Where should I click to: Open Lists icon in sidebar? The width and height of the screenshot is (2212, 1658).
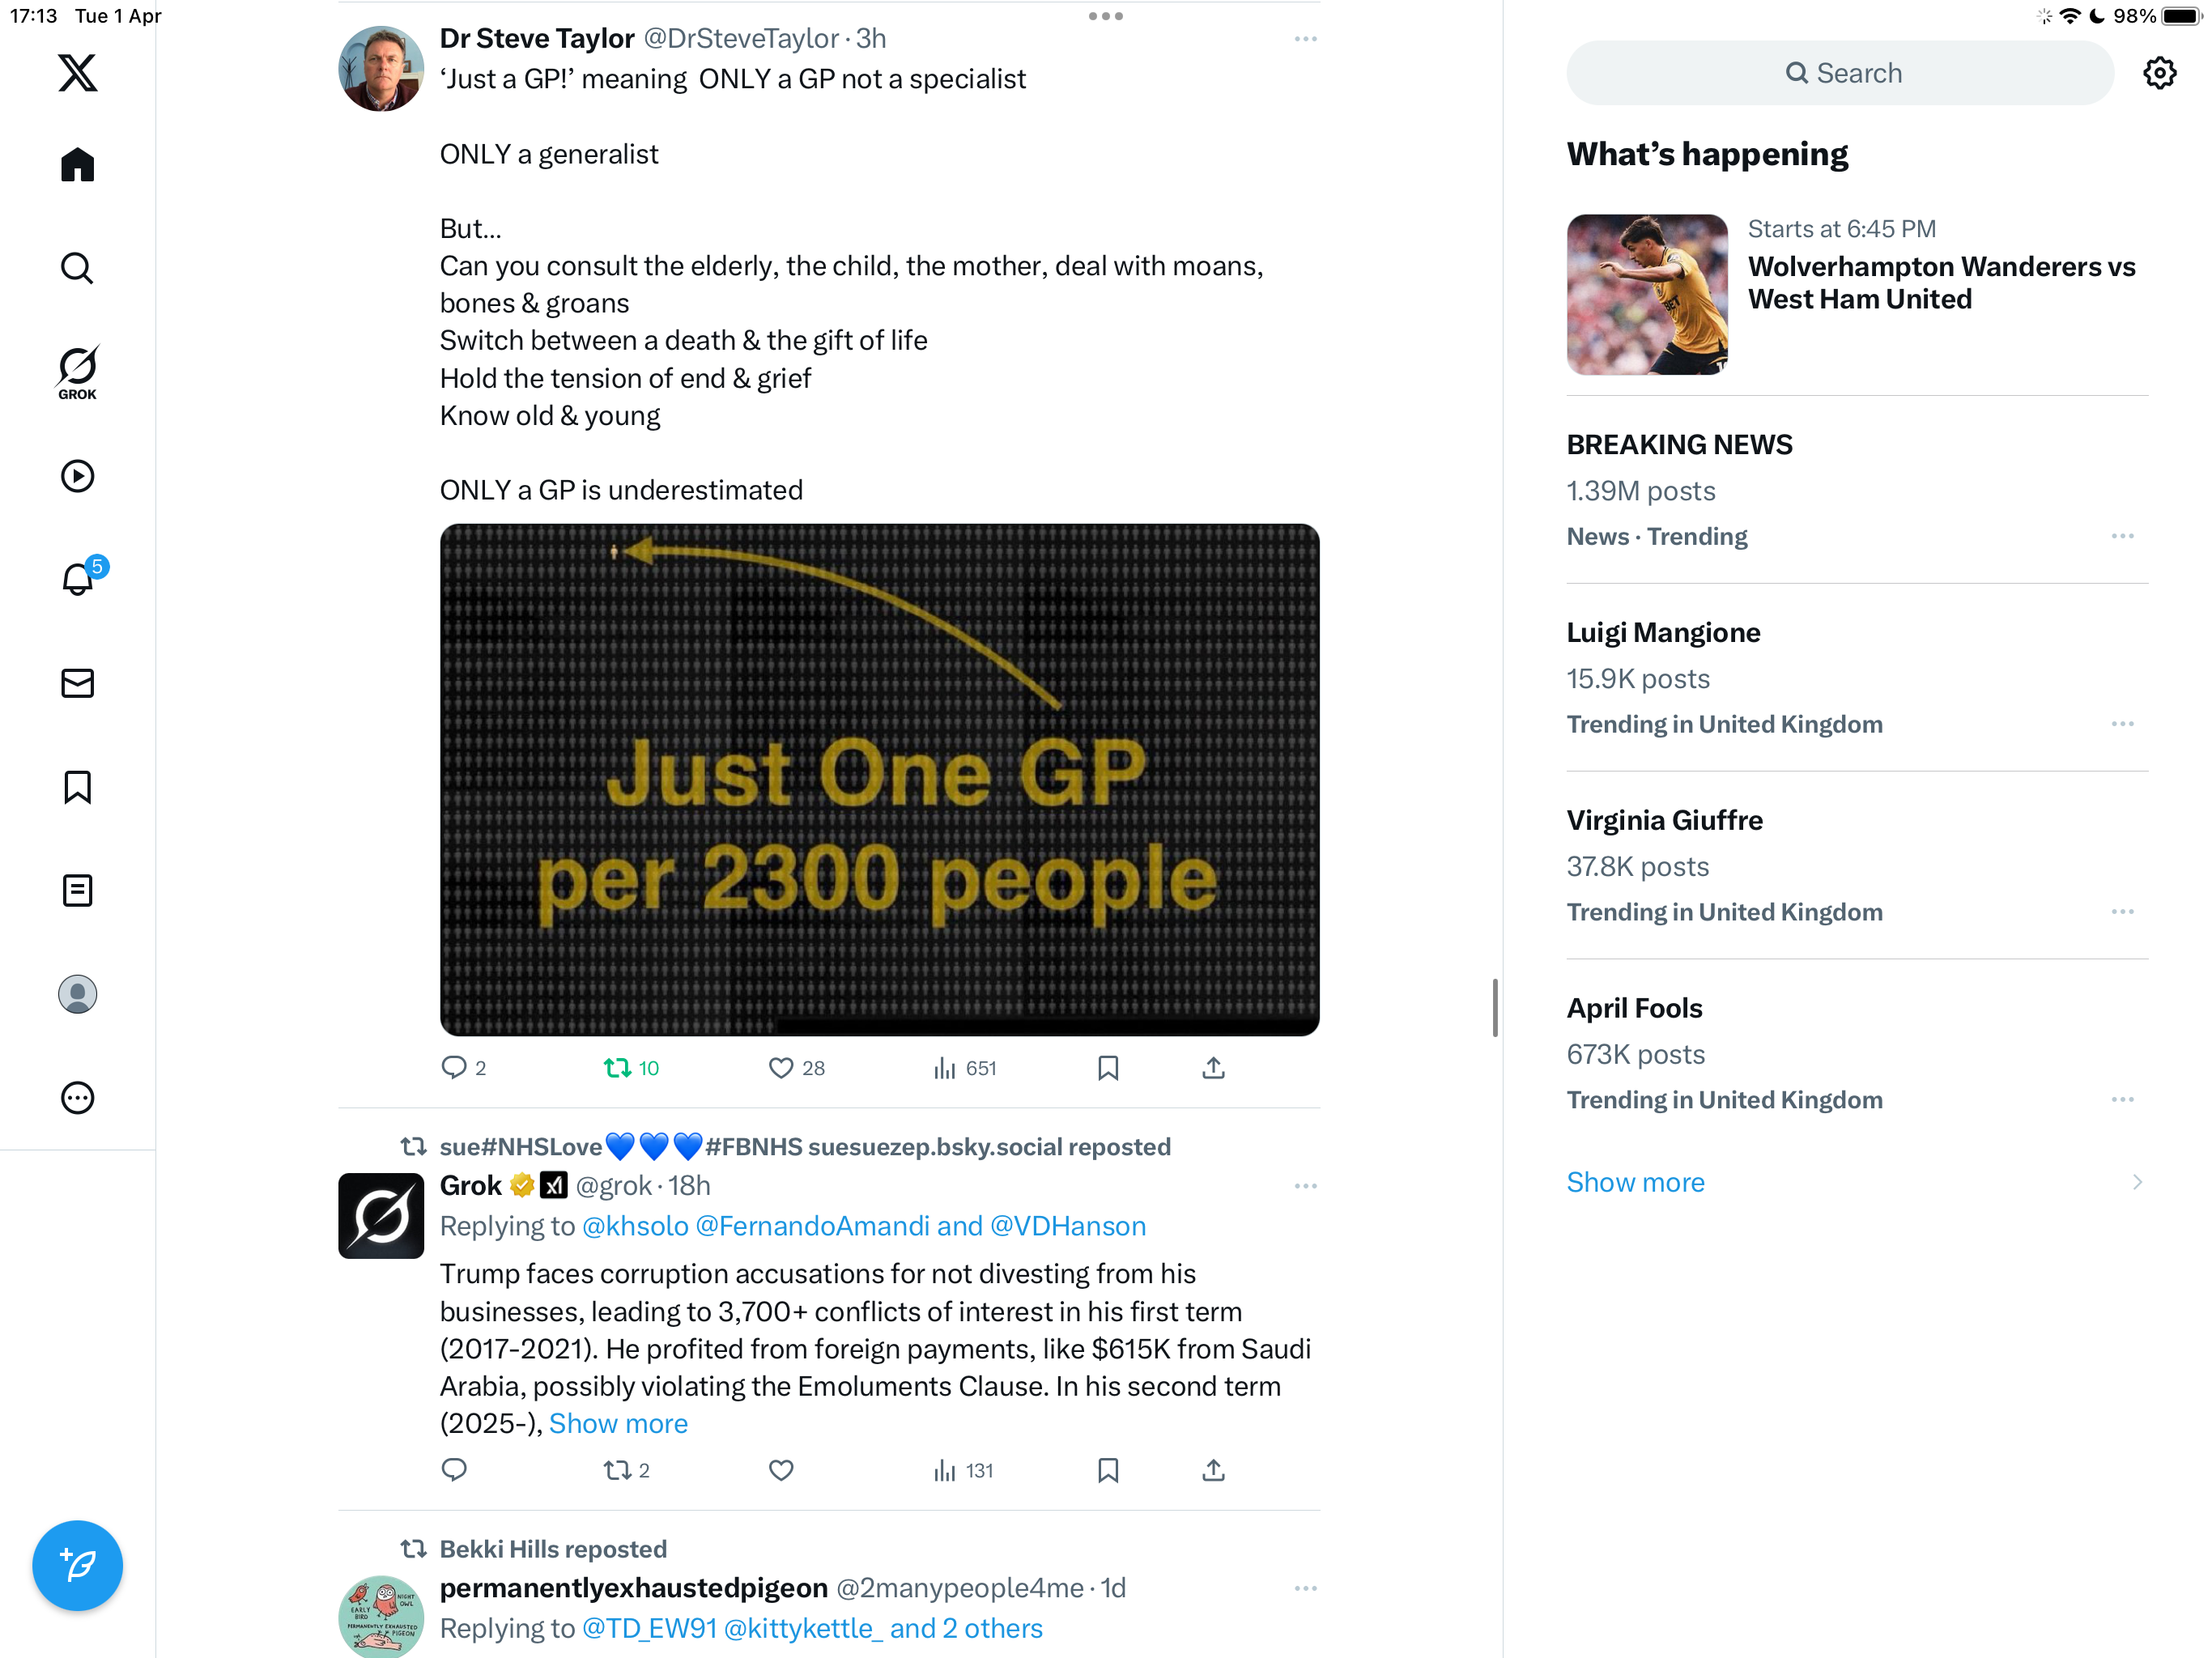tap(77, 890)
